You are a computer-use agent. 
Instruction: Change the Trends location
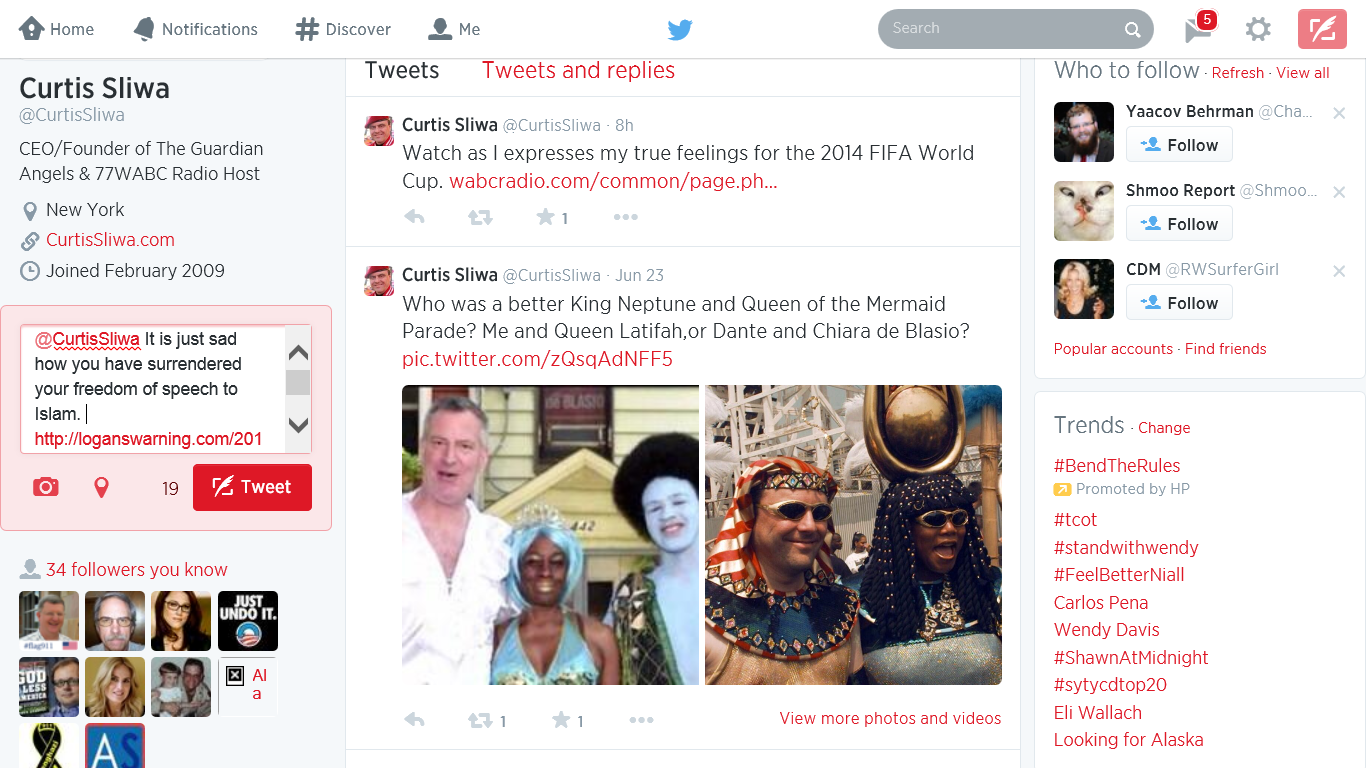tap(1164, 428)
